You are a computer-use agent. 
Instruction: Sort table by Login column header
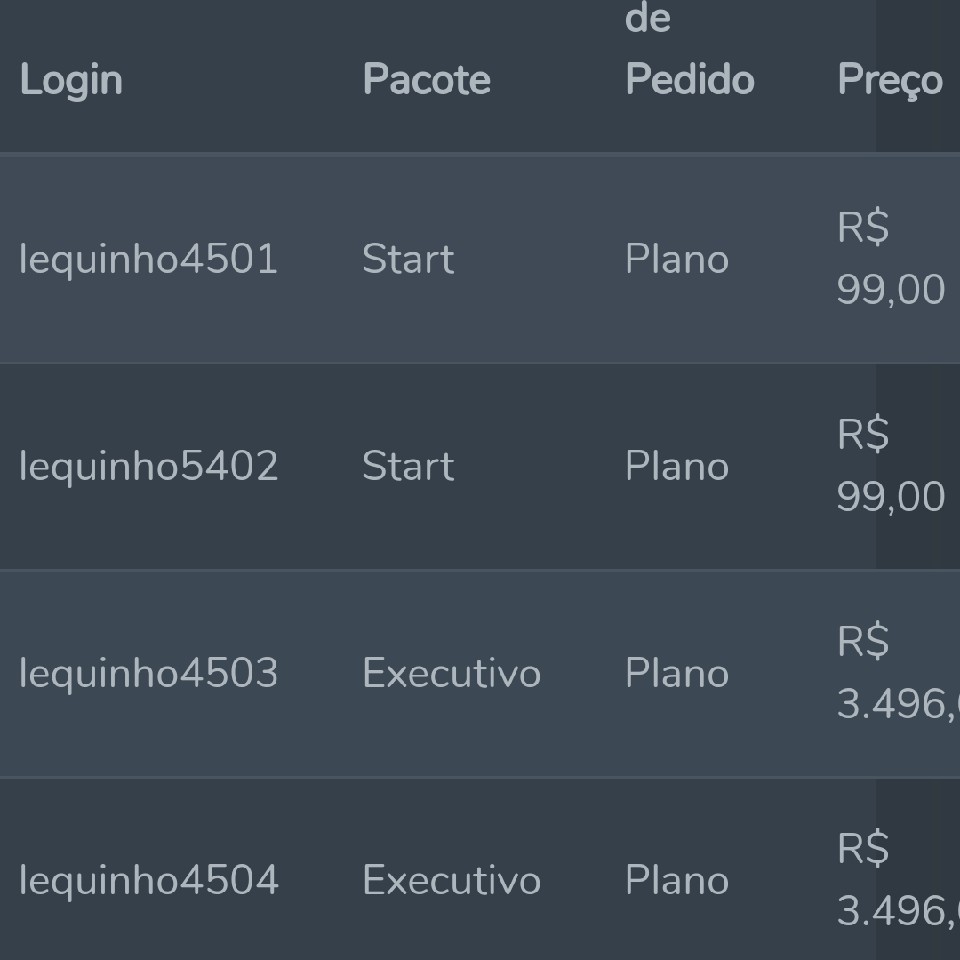click(x=71, y=80)
